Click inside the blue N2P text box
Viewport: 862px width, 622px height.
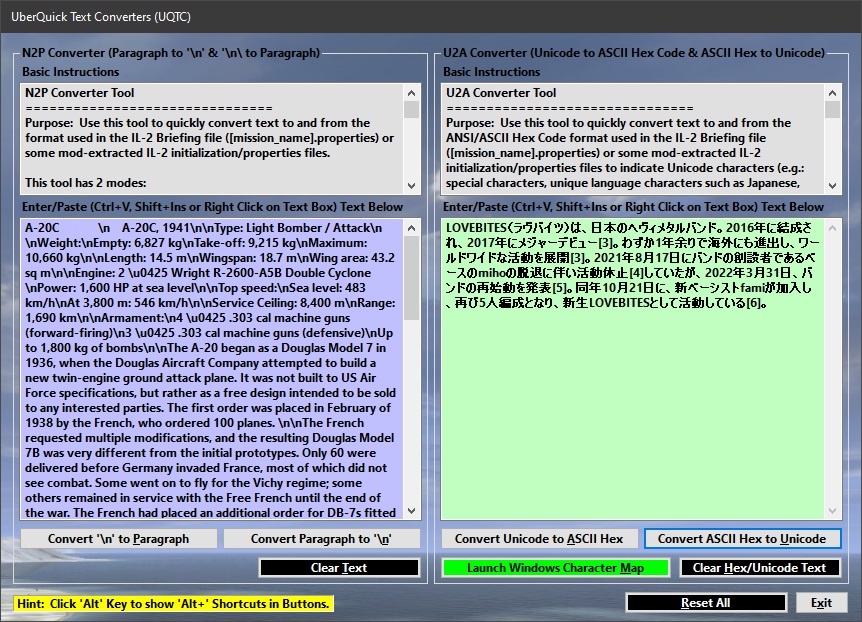(x=212, y=370)
